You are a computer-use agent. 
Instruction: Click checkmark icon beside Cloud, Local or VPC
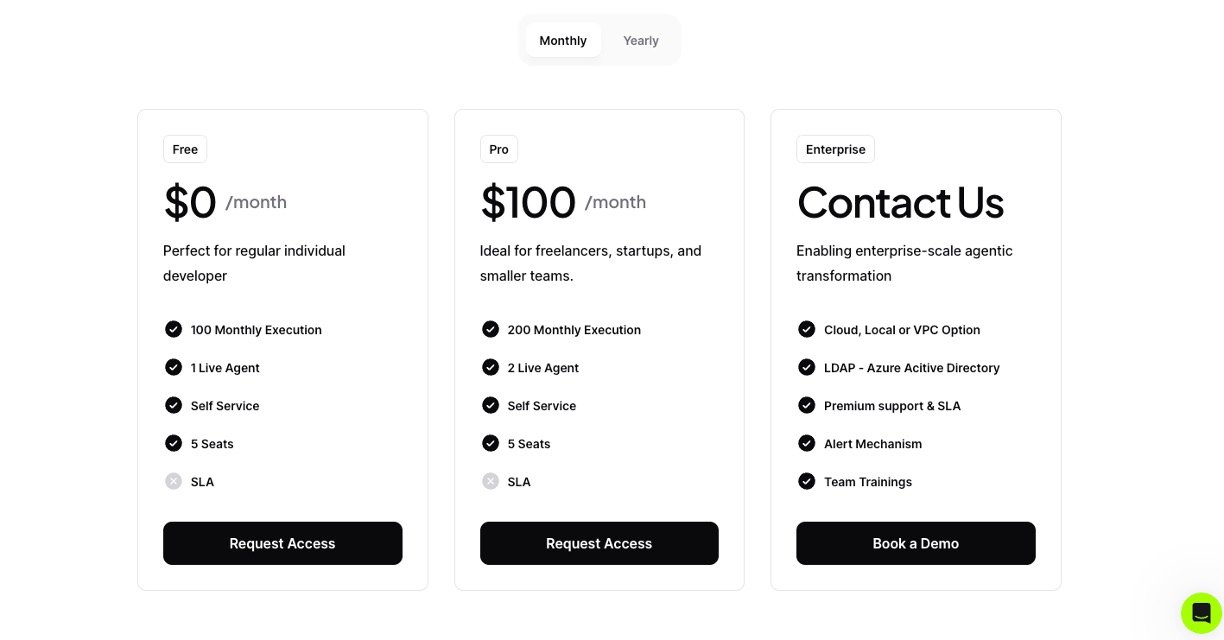coord(807,329)
